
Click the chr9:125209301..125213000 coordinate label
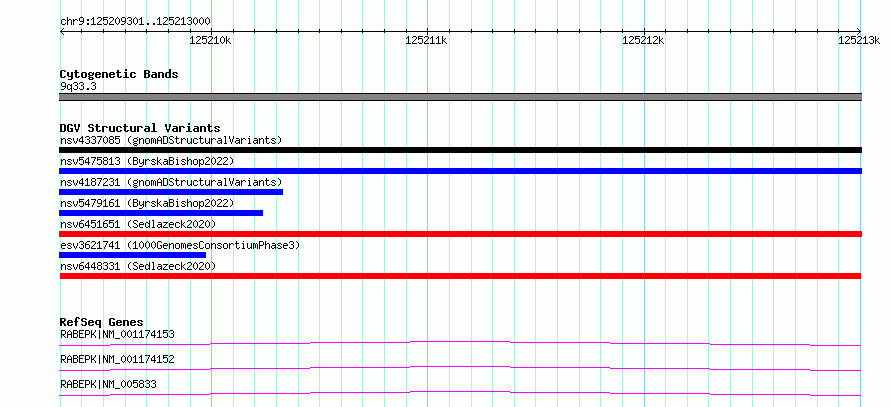click(135, 22)
